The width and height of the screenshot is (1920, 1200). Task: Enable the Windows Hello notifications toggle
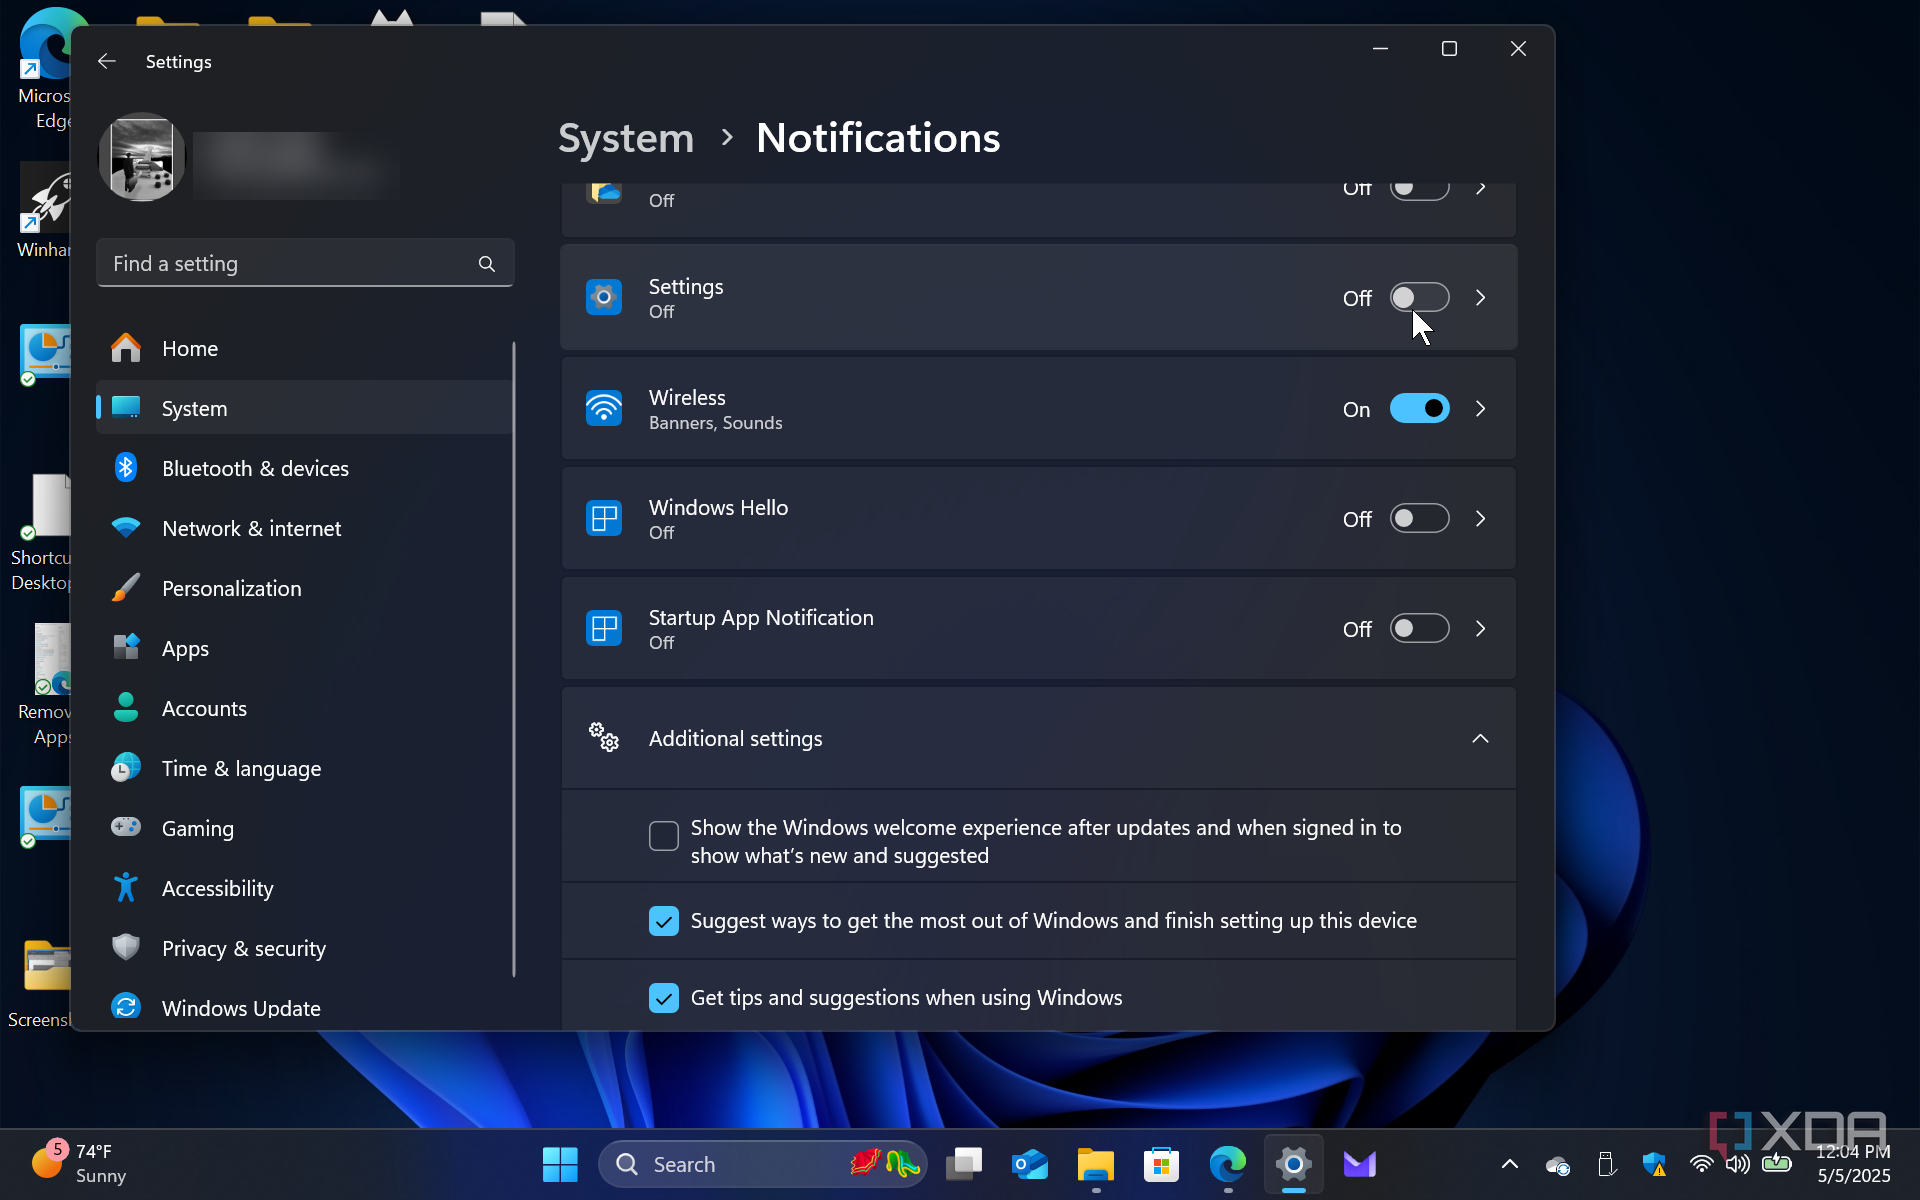pyautogui.click(x=1419, y=519)
